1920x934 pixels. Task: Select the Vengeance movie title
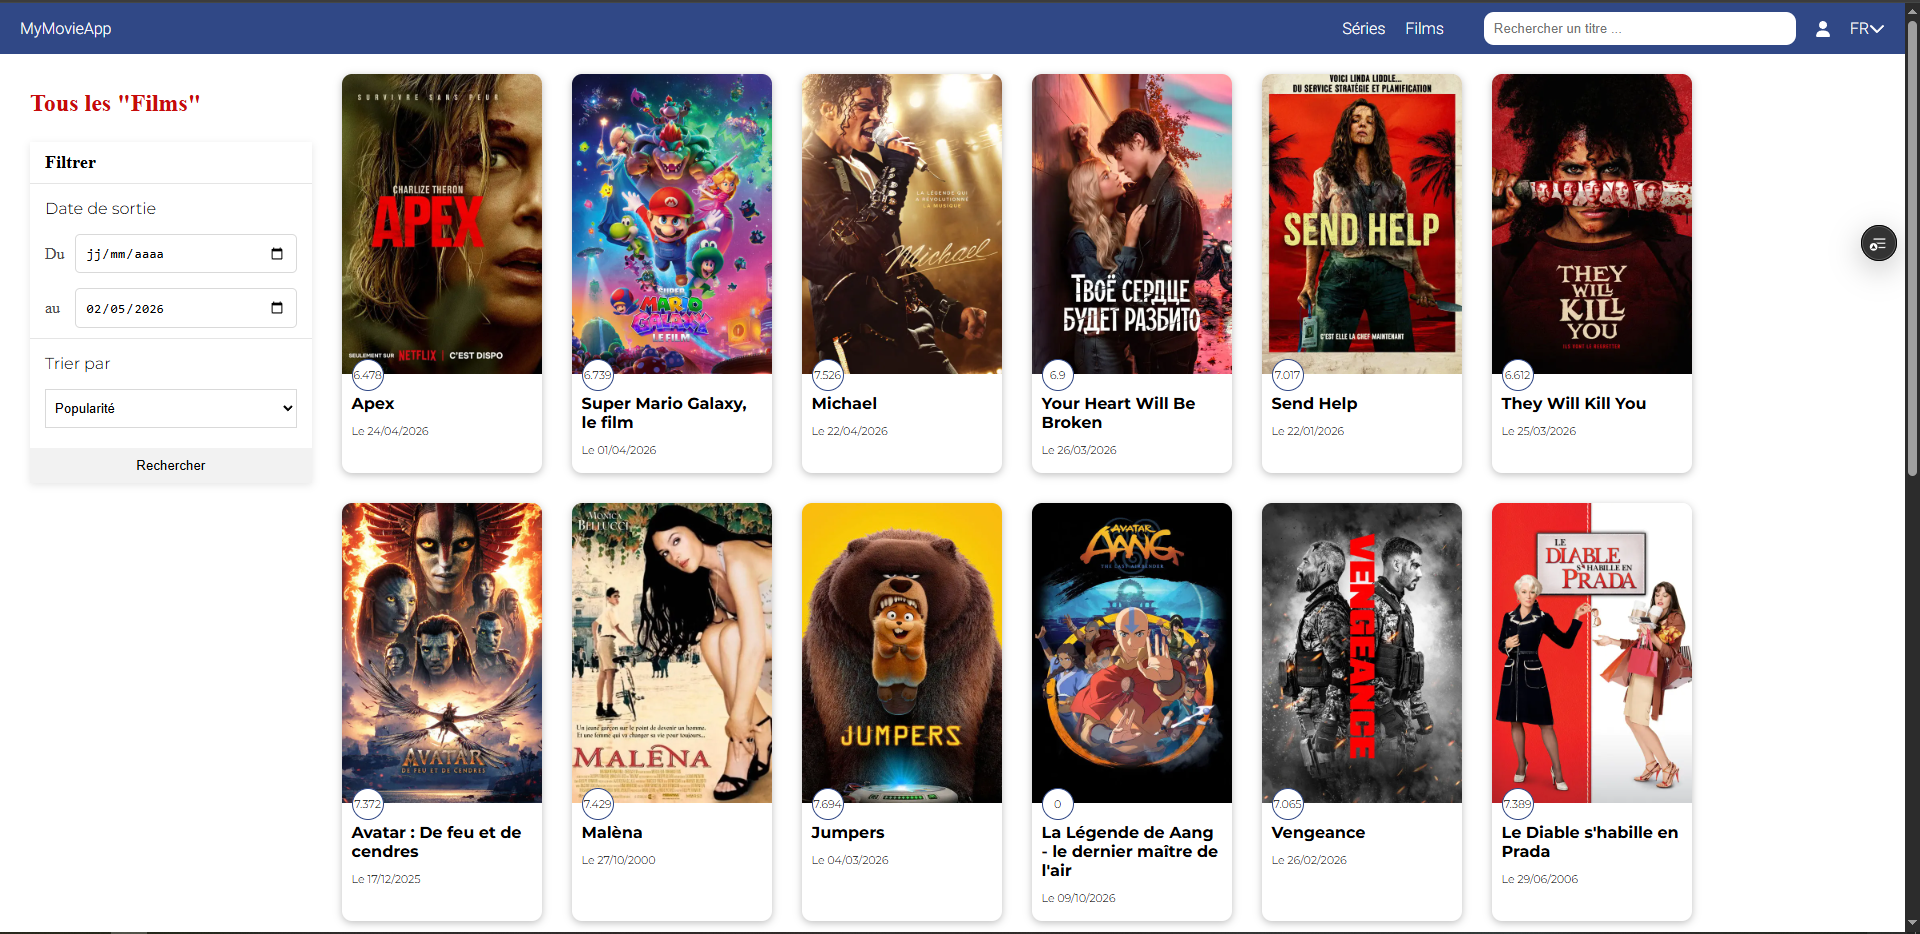pyautogui.click(x=1318, y=832)
